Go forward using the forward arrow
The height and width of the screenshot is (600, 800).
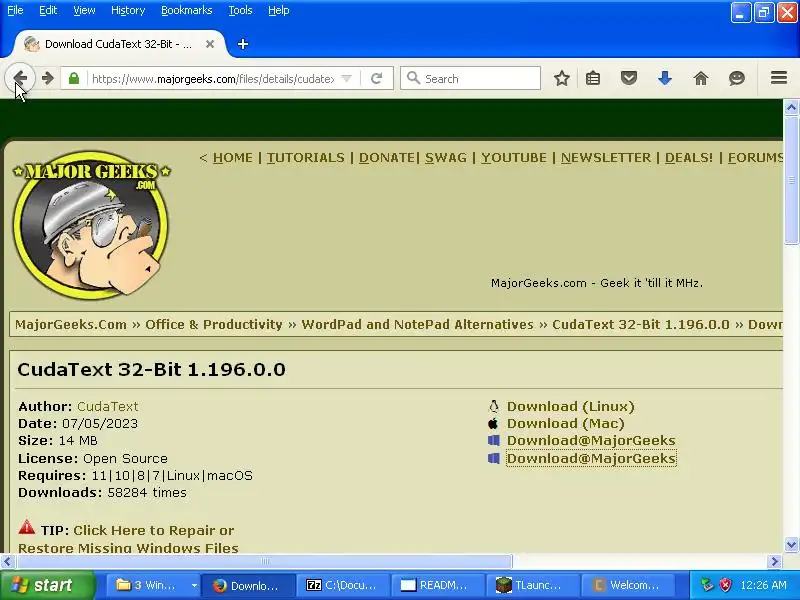coord(47,78)
